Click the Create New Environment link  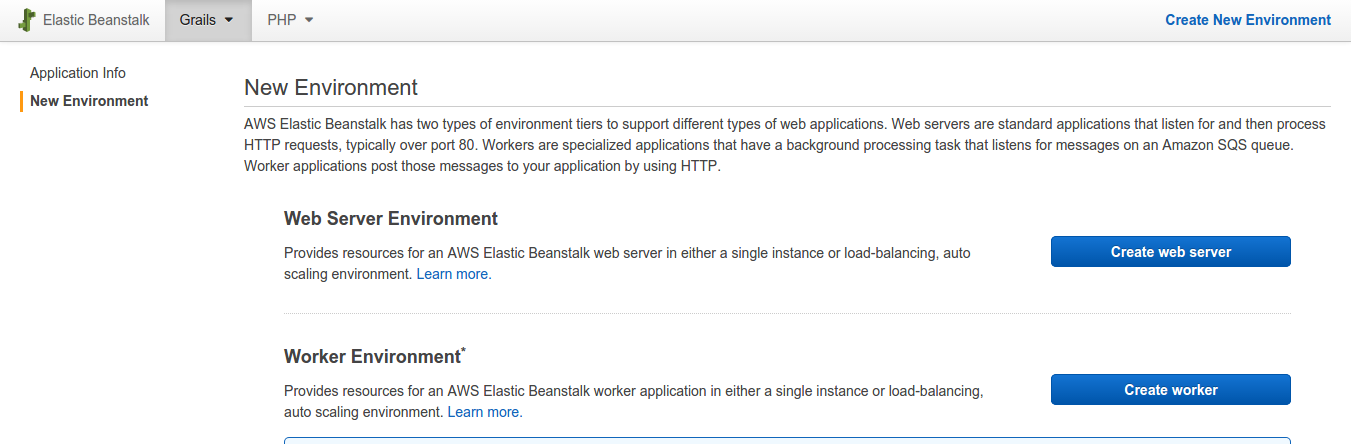pyautogui.click(x=1248, y=20)
